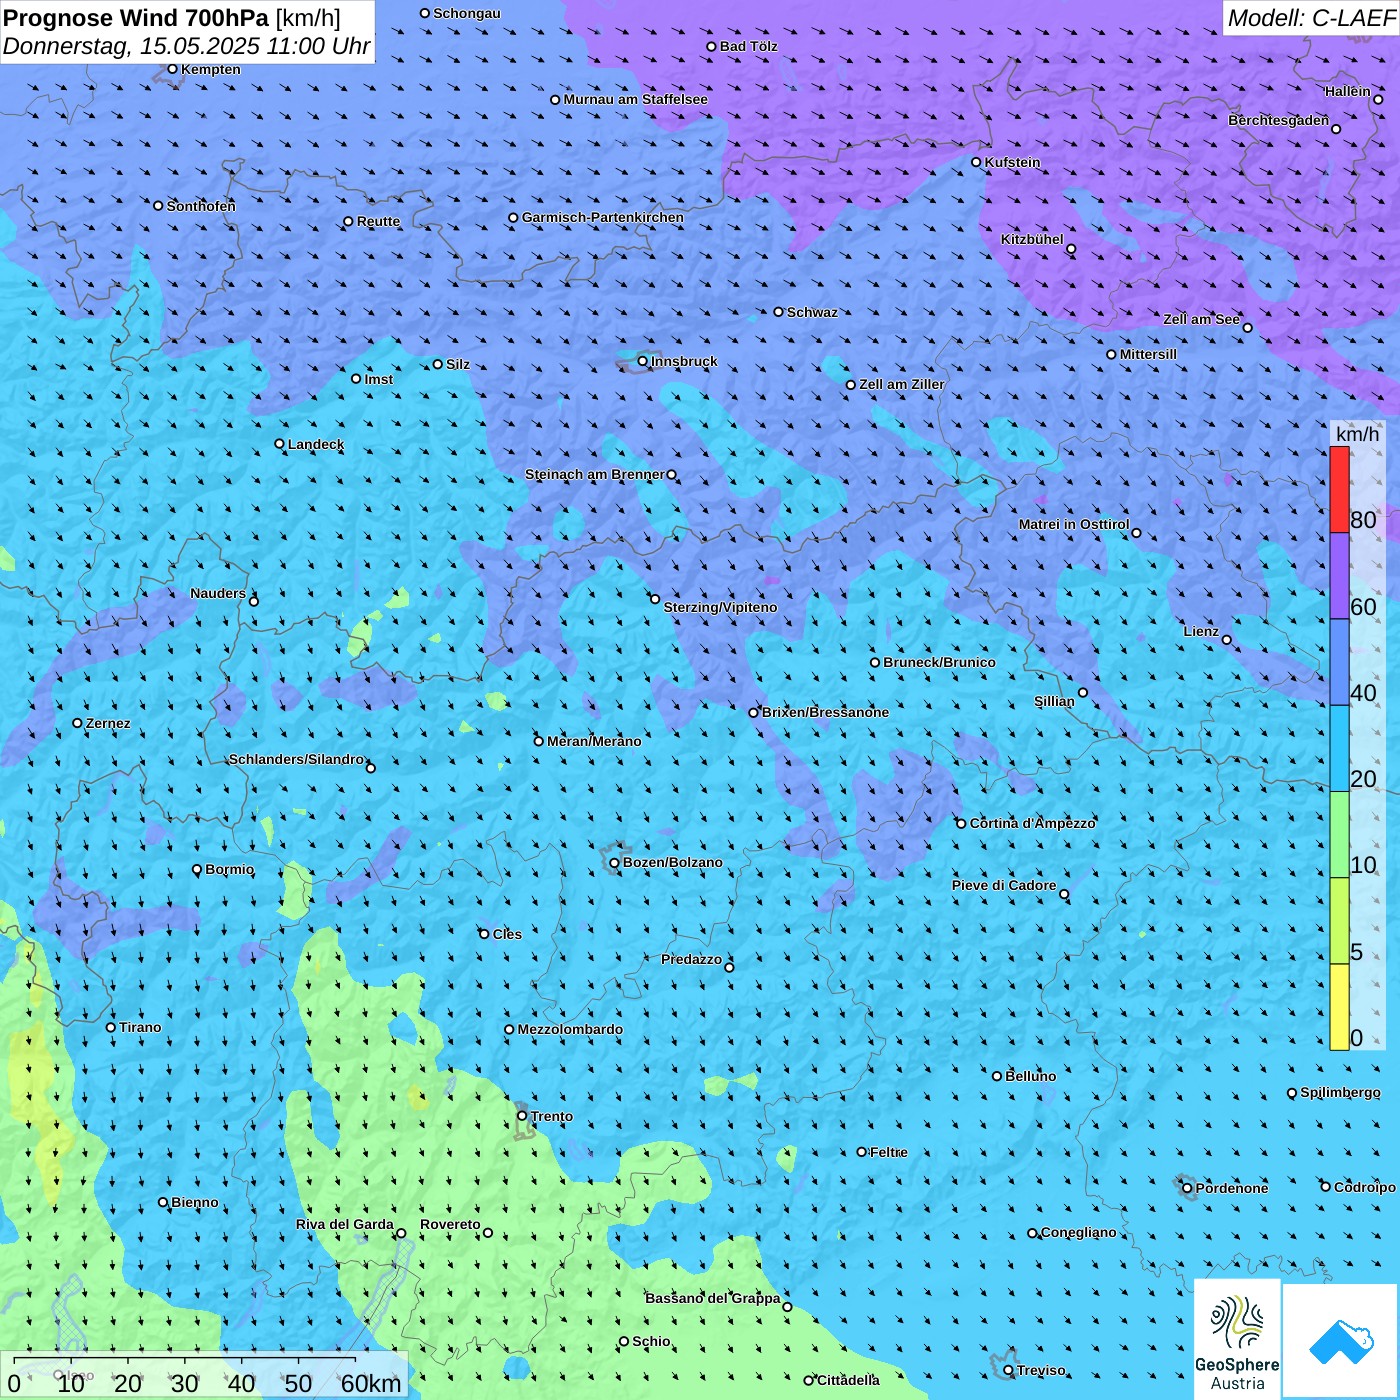
Task: Click the Lienz city label
Action: (x=1201, y=631)
